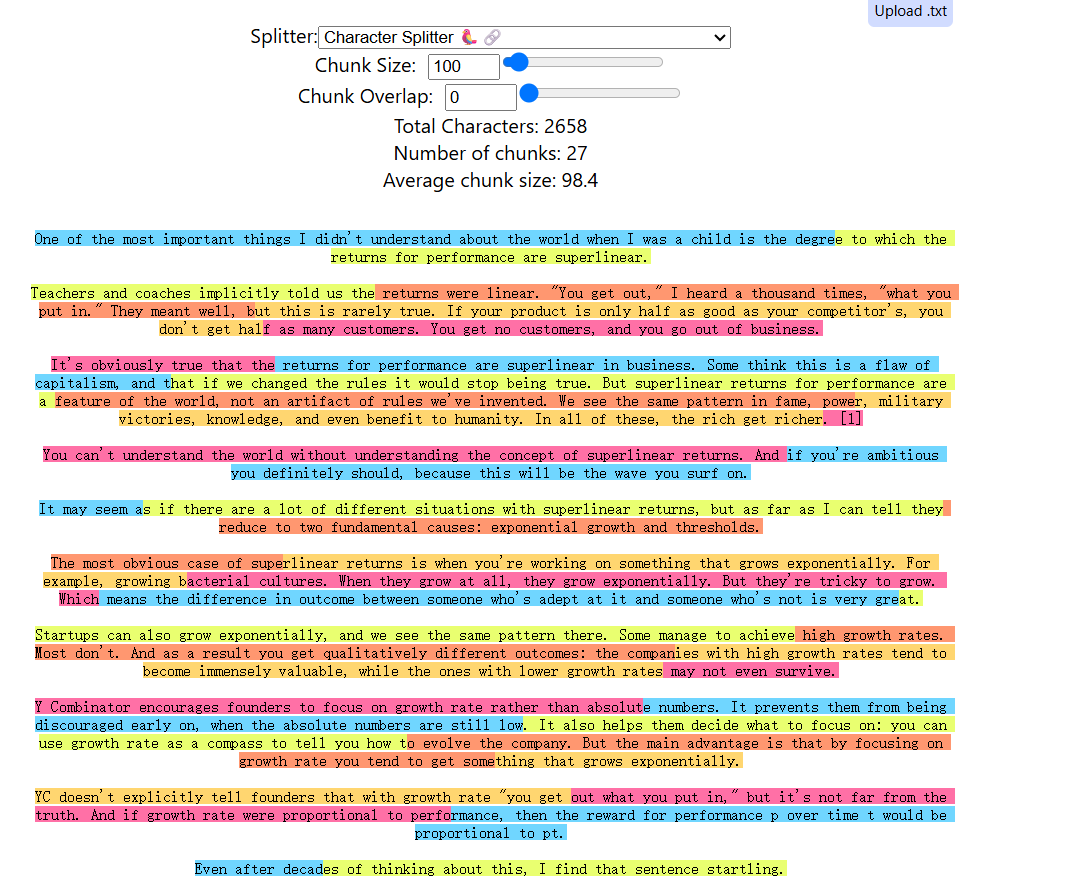Click text 'may not even survive.'
The width and height of the screenshot is (1090, 885).
(x=752, y=672)
